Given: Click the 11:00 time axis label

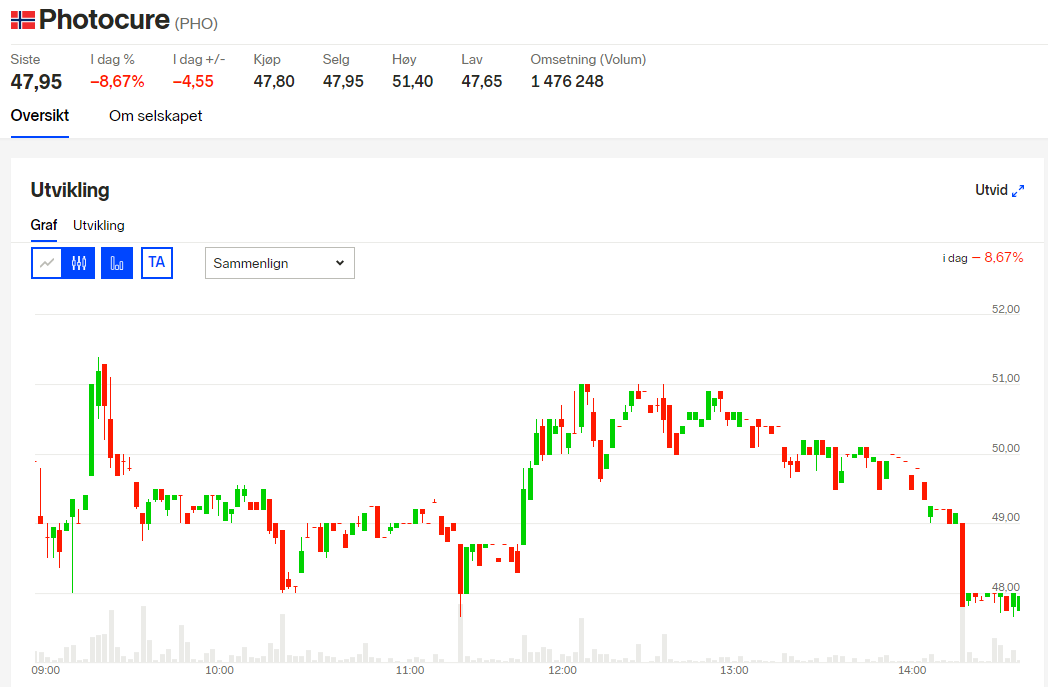Looking at the screenshot, I should (410, 670).
